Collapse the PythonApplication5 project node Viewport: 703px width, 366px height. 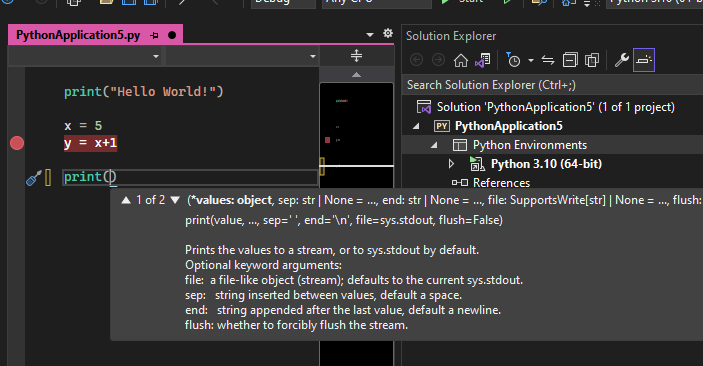(416, 126)
